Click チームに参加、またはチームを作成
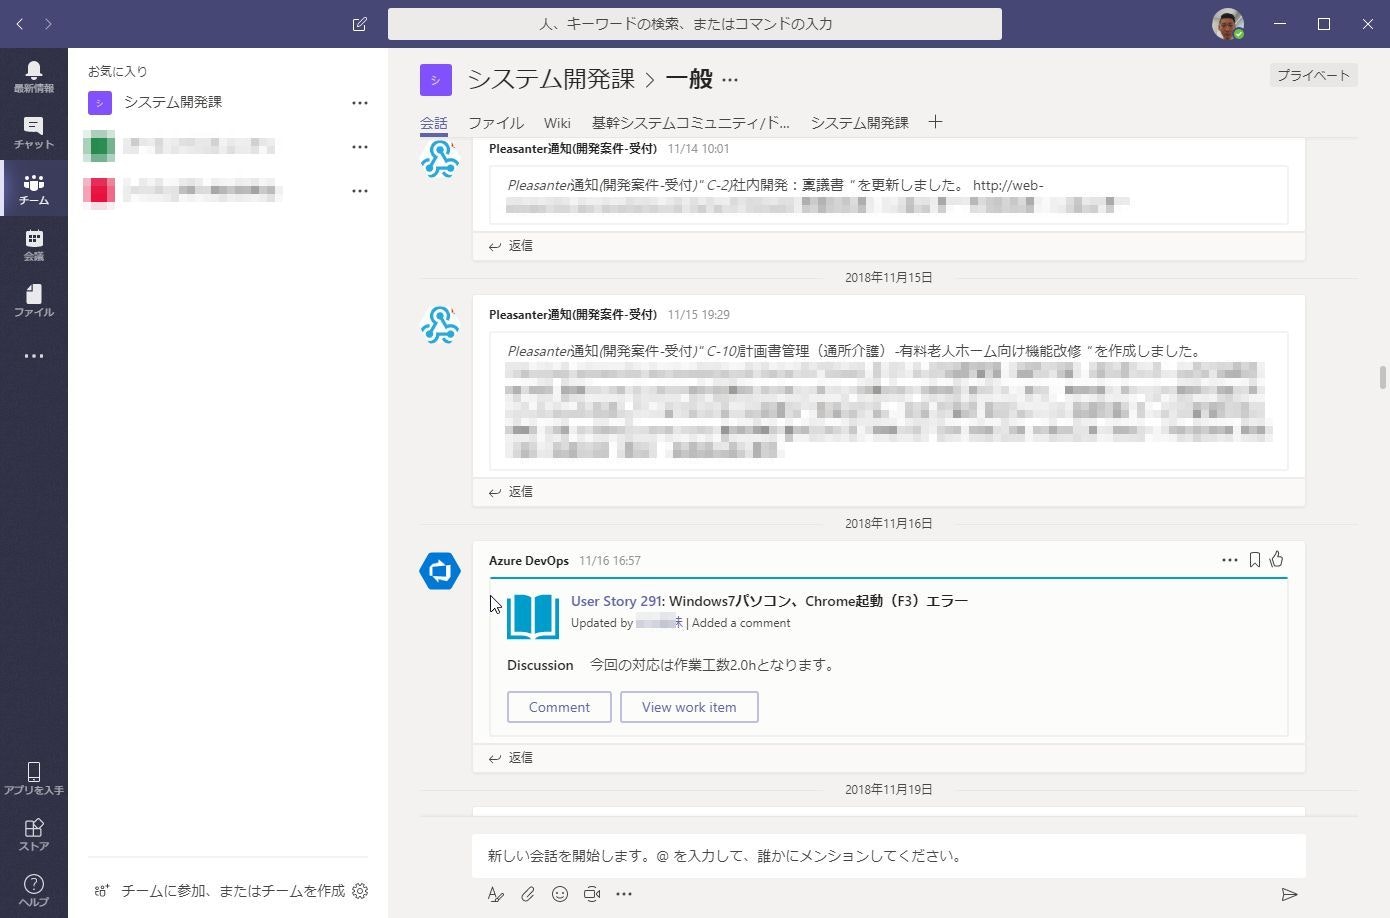Screen dimensions: 1390x918 (220, 891)
